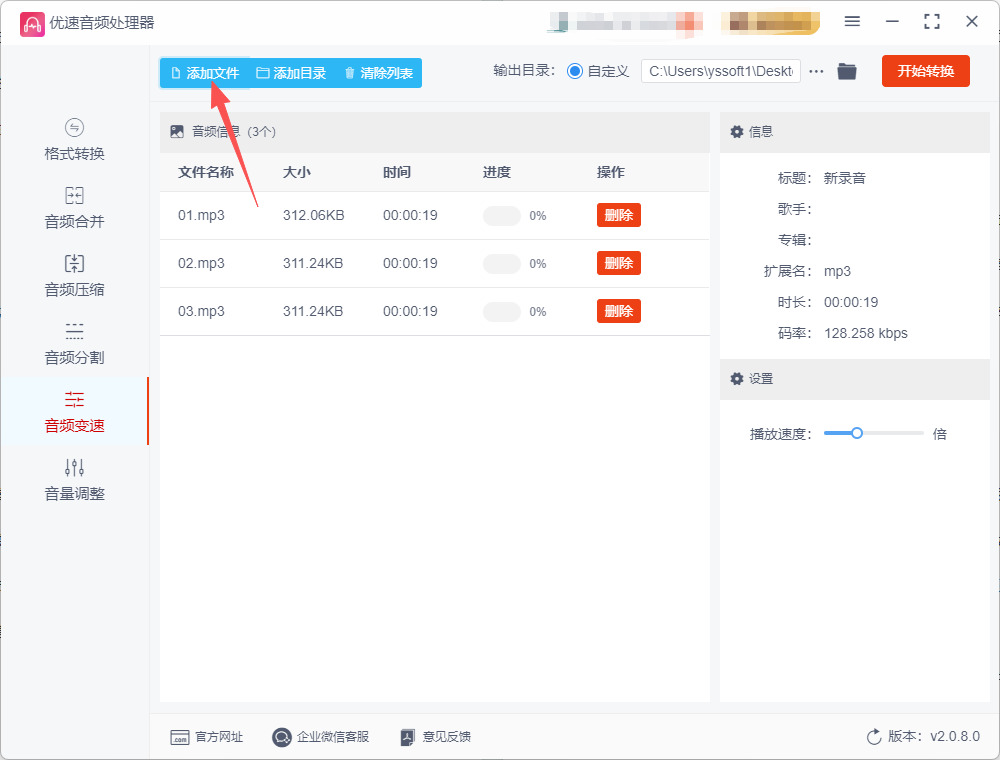Click the 新录音 title value
Screen dimensions: 1000x760
tap(844, 179)
